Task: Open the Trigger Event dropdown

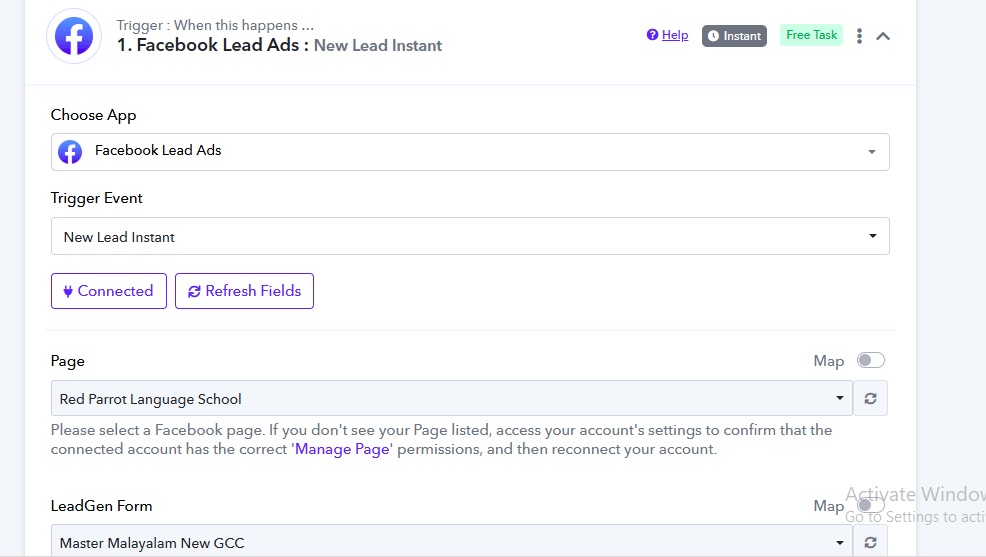Action: point(470,236)
